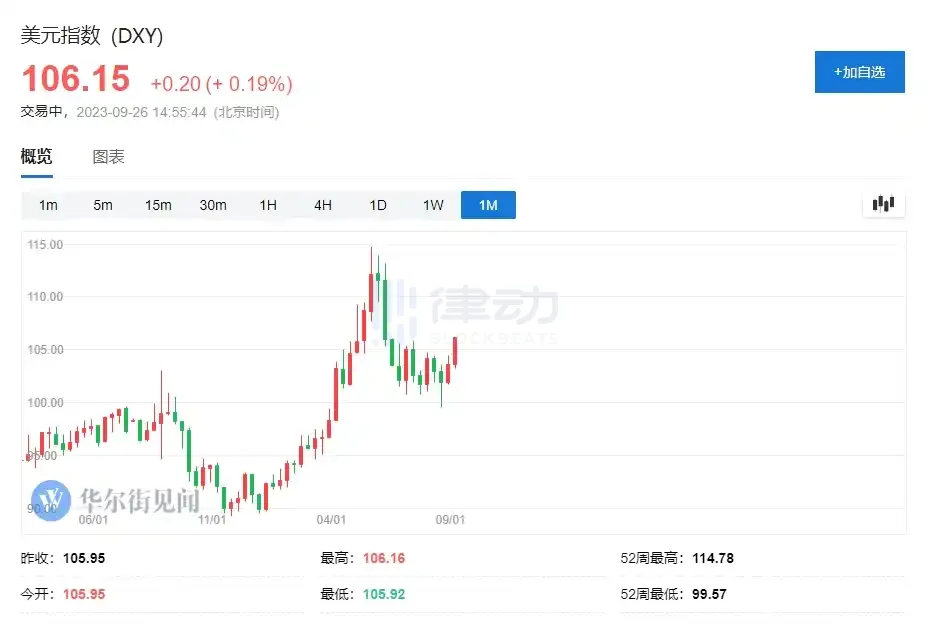
Task: Select the 15m timeframe
Action: [x=158, y=205]
